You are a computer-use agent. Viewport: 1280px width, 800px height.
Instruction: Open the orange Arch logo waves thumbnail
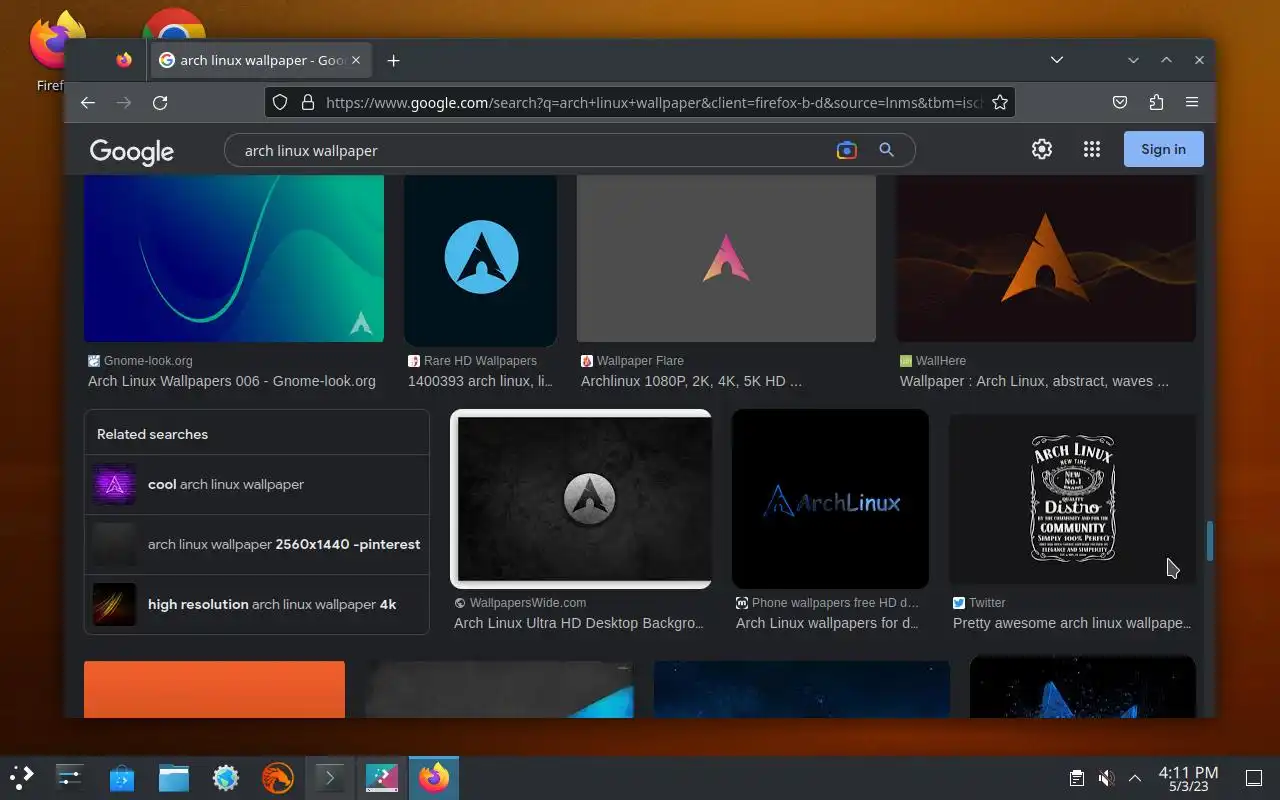[1046, 259]
